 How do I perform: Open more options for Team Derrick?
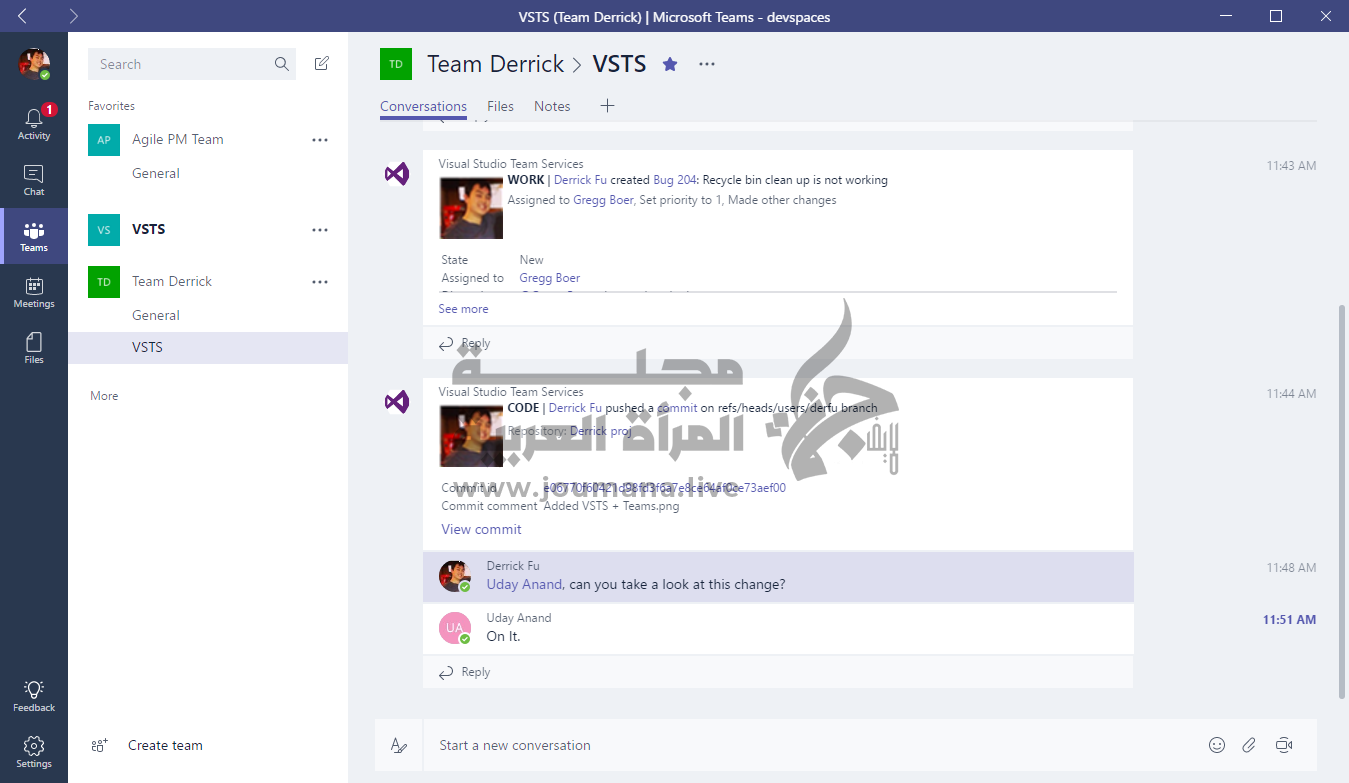coord(320,282)
